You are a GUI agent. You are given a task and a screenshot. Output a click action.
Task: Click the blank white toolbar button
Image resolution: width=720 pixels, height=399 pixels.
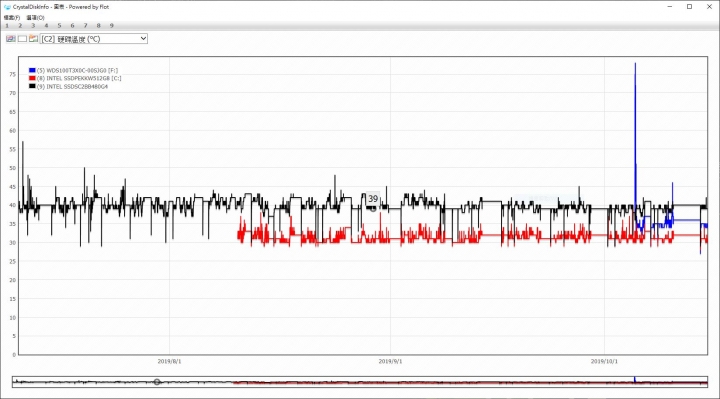(22, 39)
